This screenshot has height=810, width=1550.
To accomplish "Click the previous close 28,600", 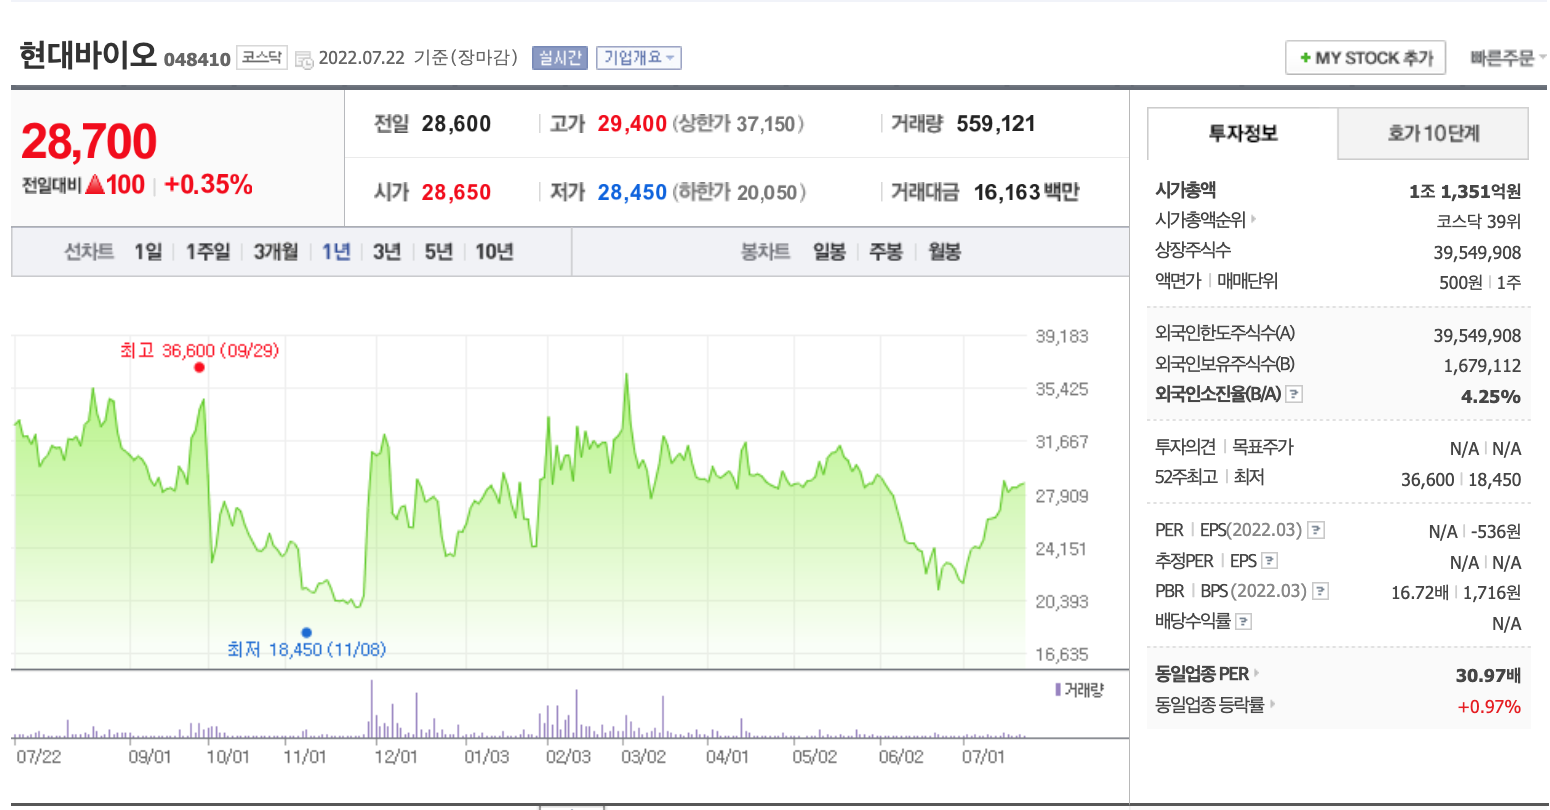I will click(x=456, y=124).
